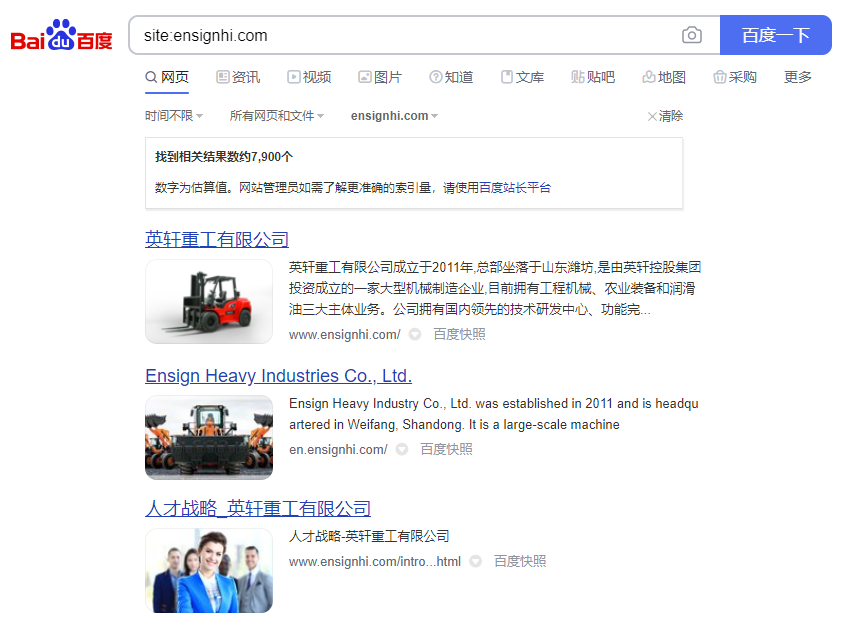Switch to the 地图 tab
Viewport: 843px width, 629px height.
tap(664, 77)
